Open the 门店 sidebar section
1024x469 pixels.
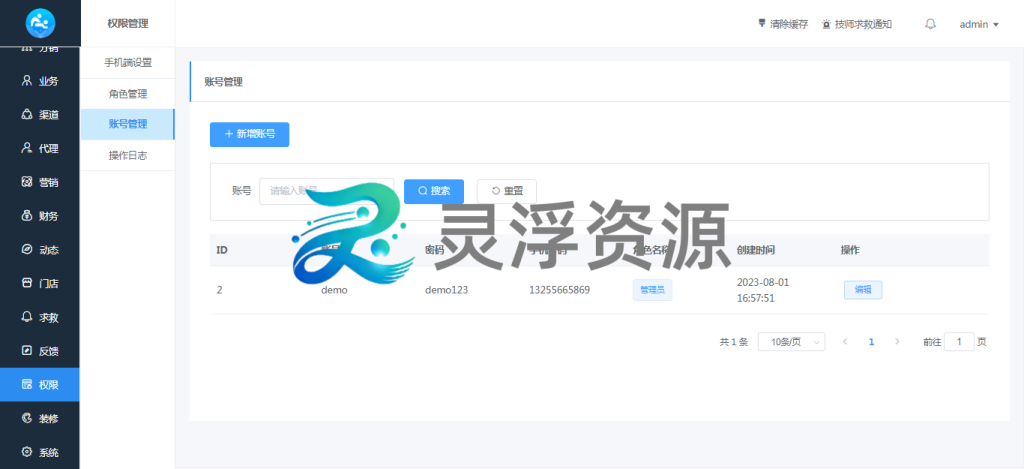40,283
